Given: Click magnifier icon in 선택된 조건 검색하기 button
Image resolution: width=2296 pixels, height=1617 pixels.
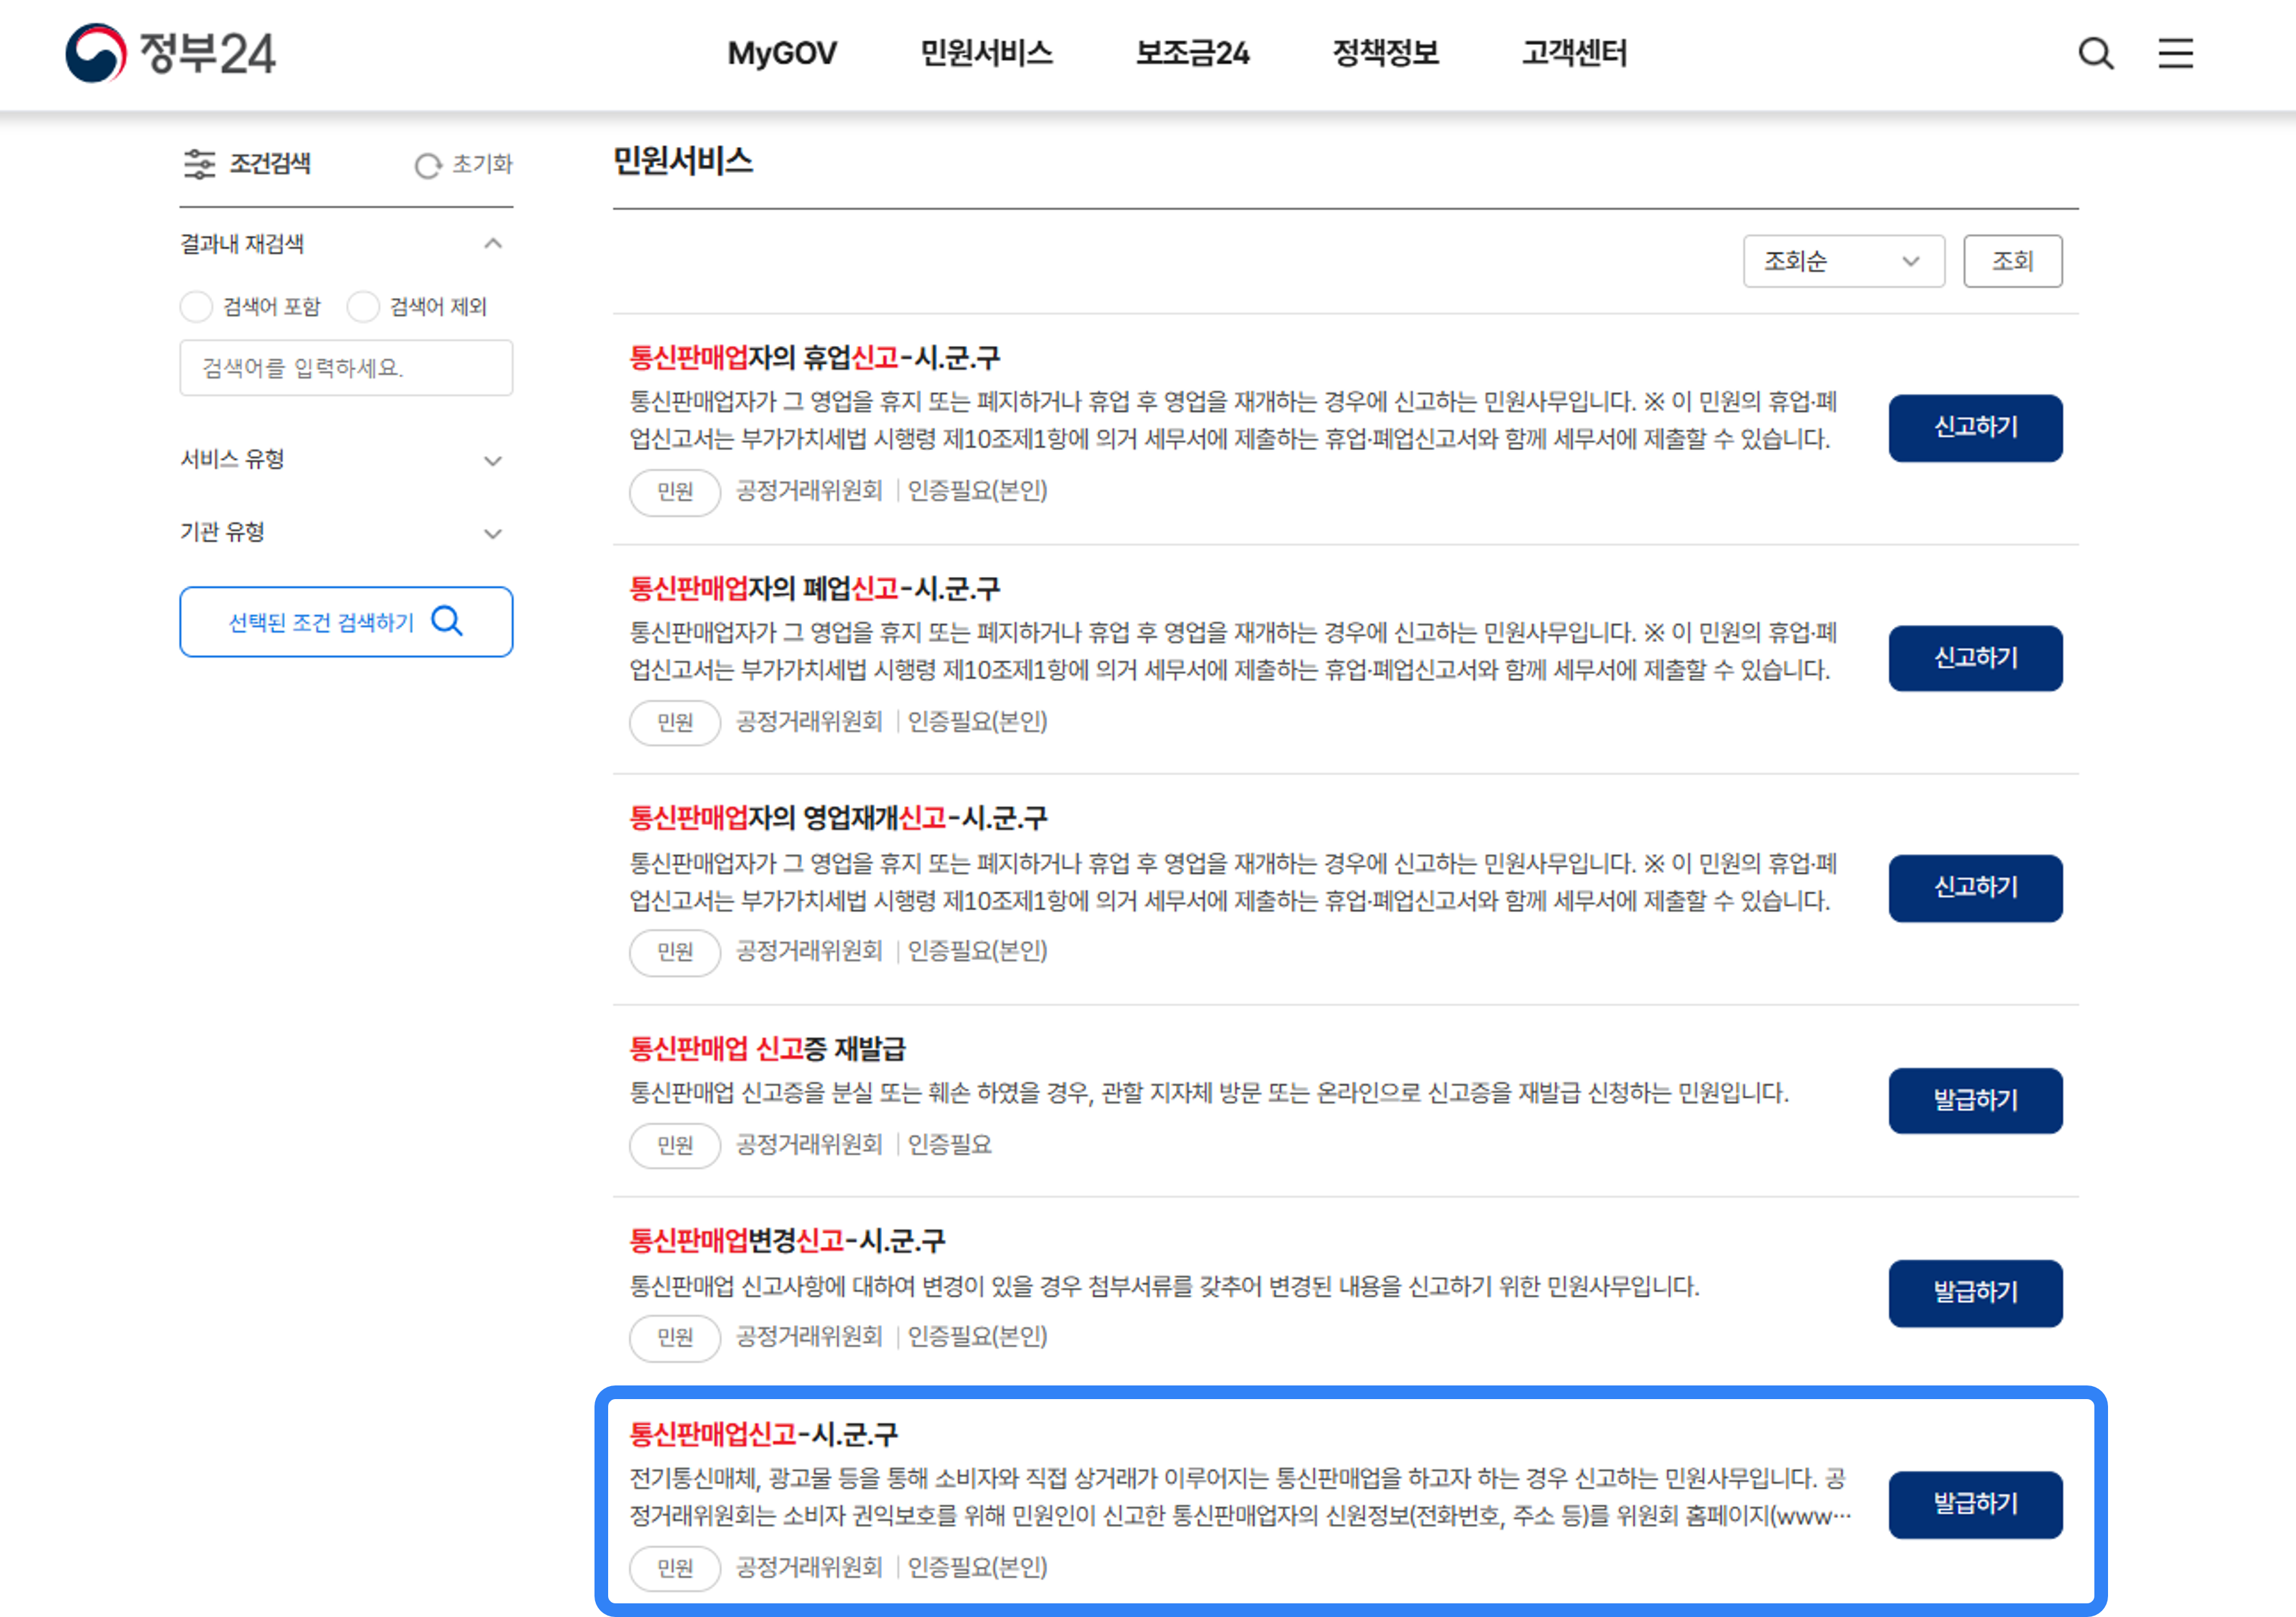Looking at the screenshot, I should (447, 621).
